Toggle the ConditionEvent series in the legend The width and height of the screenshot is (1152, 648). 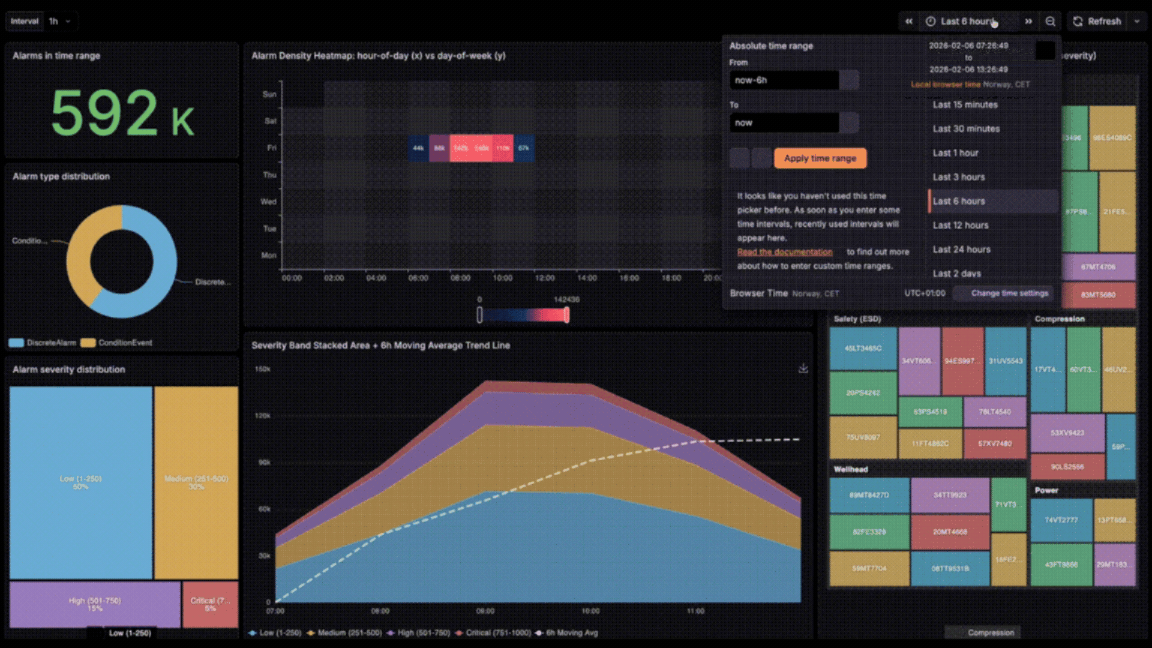[x=118, y=343]
